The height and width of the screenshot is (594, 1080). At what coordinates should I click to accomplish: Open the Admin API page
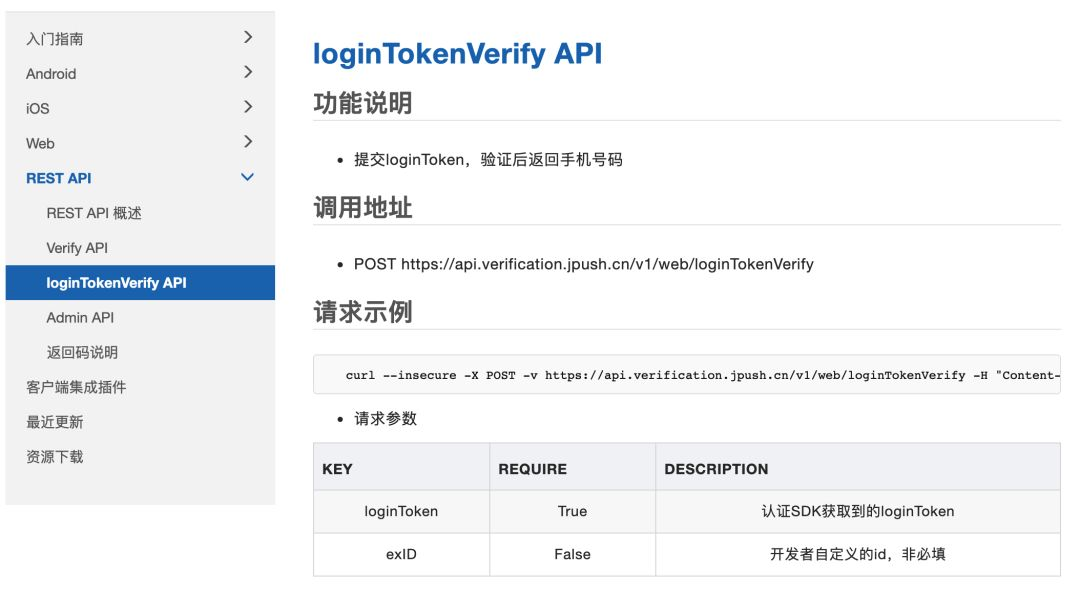point(80,317)
